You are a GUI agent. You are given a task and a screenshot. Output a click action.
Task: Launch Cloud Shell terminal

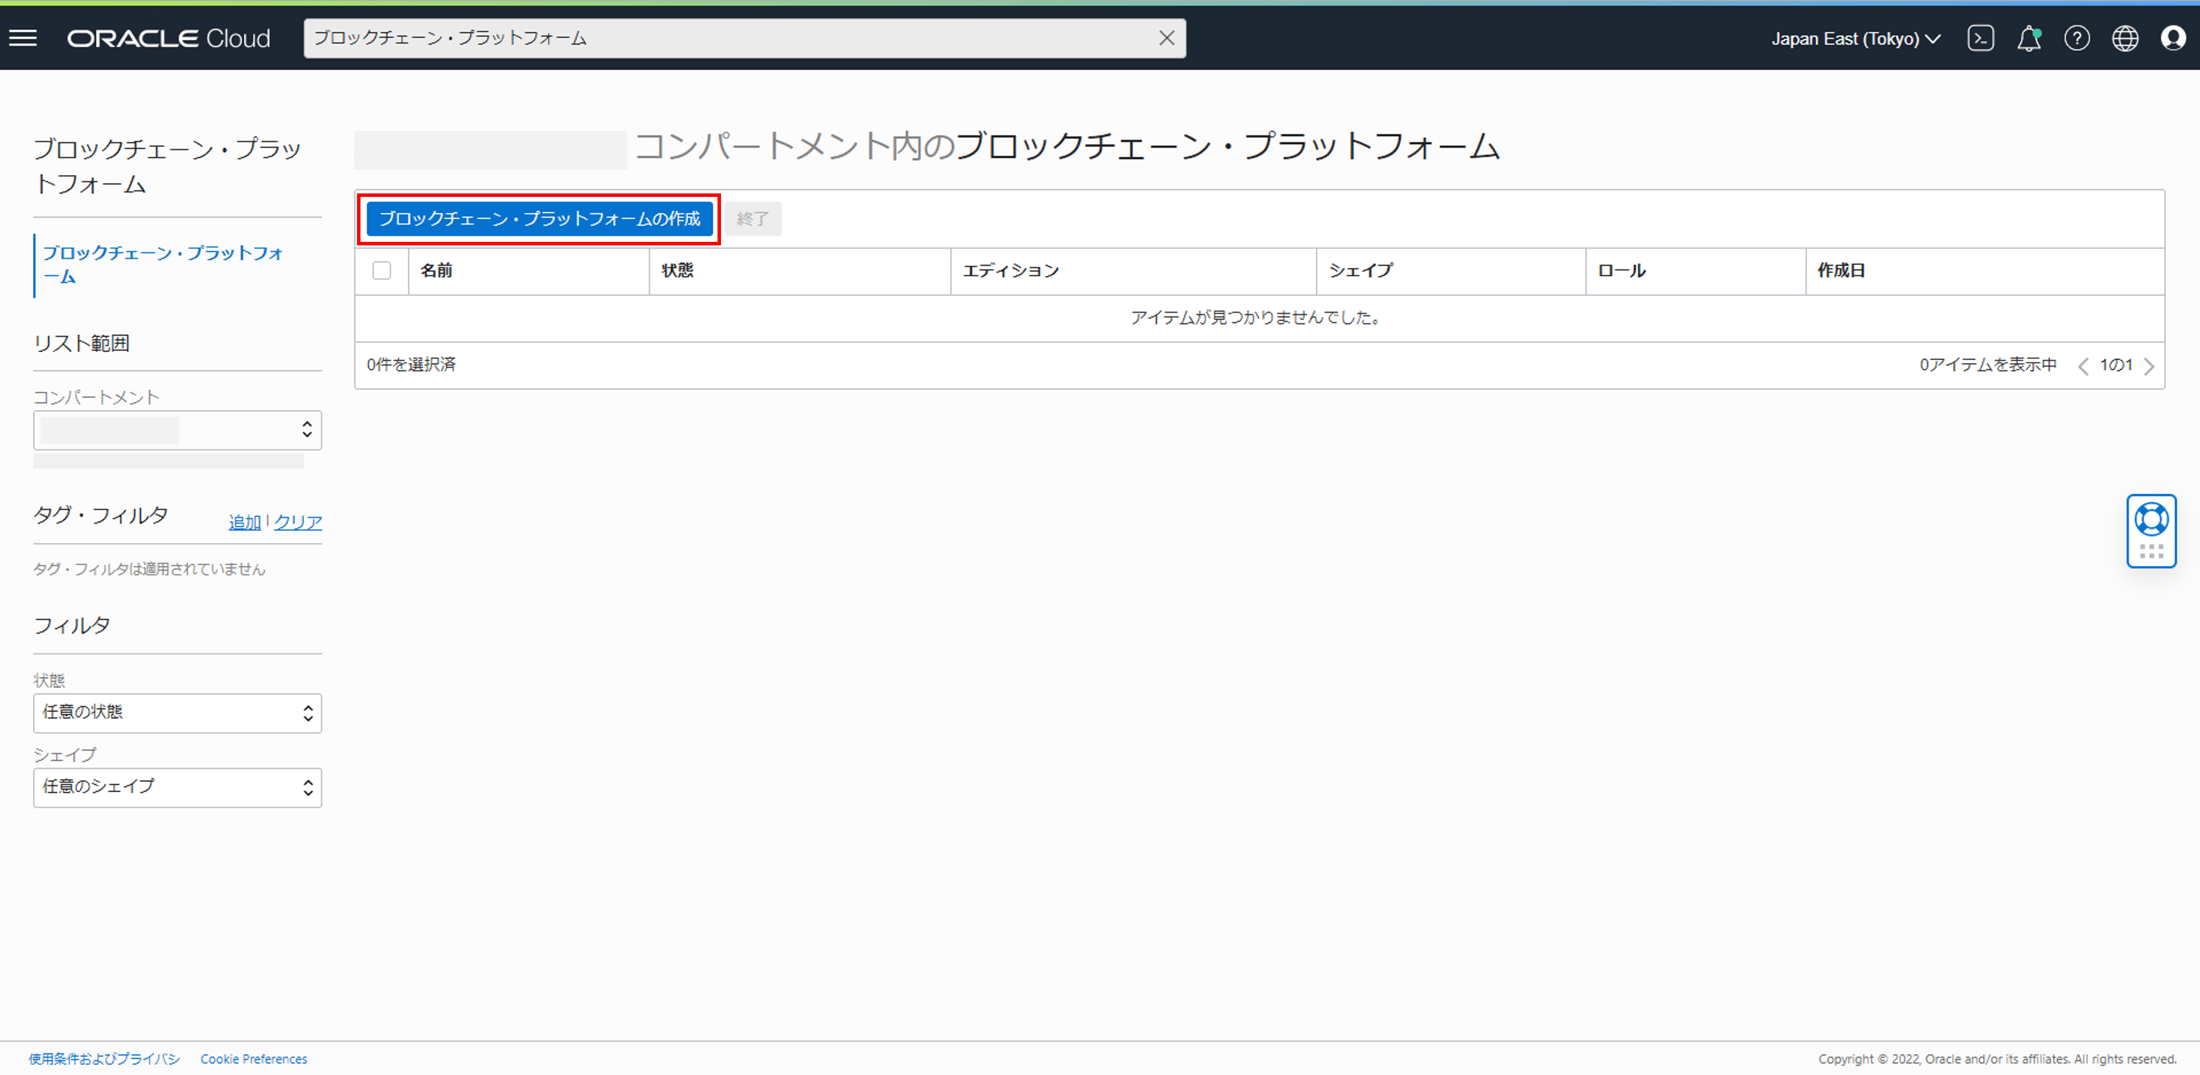point(1981,37)
